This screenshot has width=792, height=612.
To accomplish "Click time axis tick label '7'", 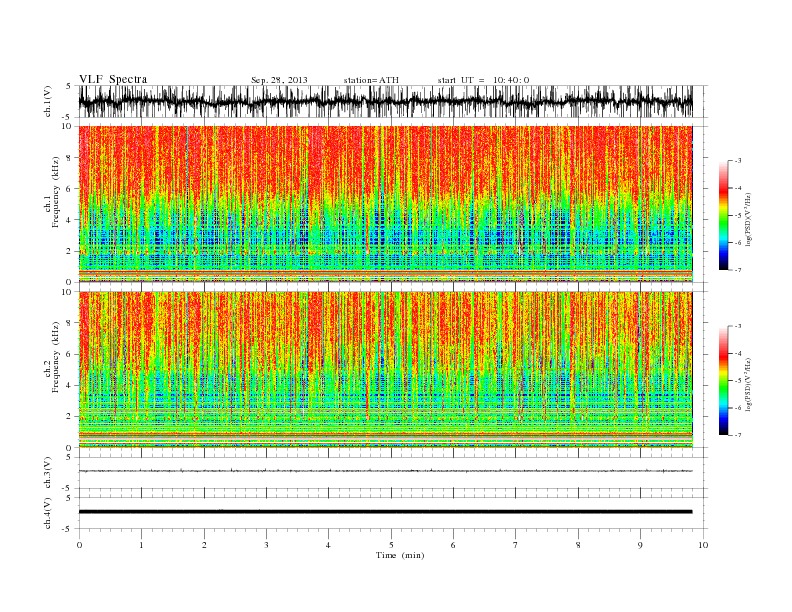I will [516, 545].
